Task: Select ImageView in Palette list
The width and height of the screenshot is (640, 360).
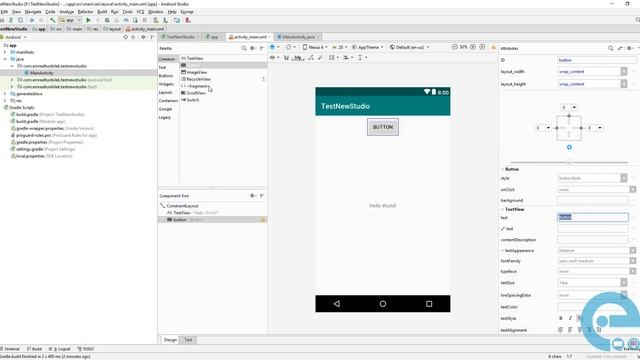Action: (194, 72)
